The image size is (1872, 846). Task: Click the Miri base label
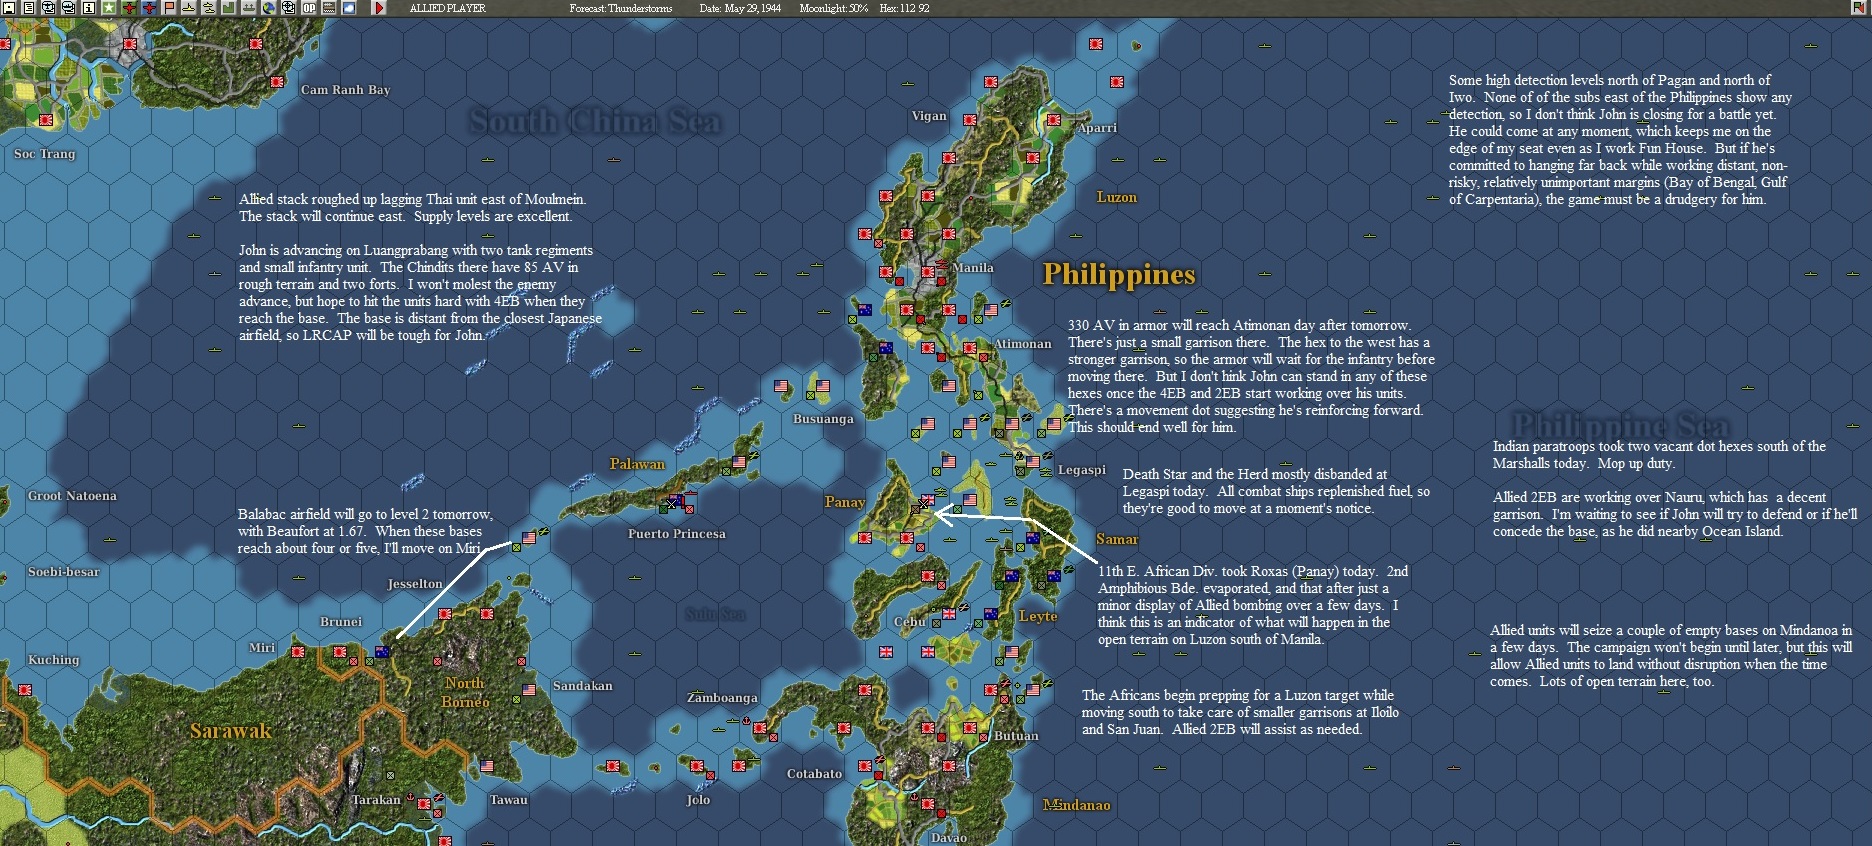(262, 648)
